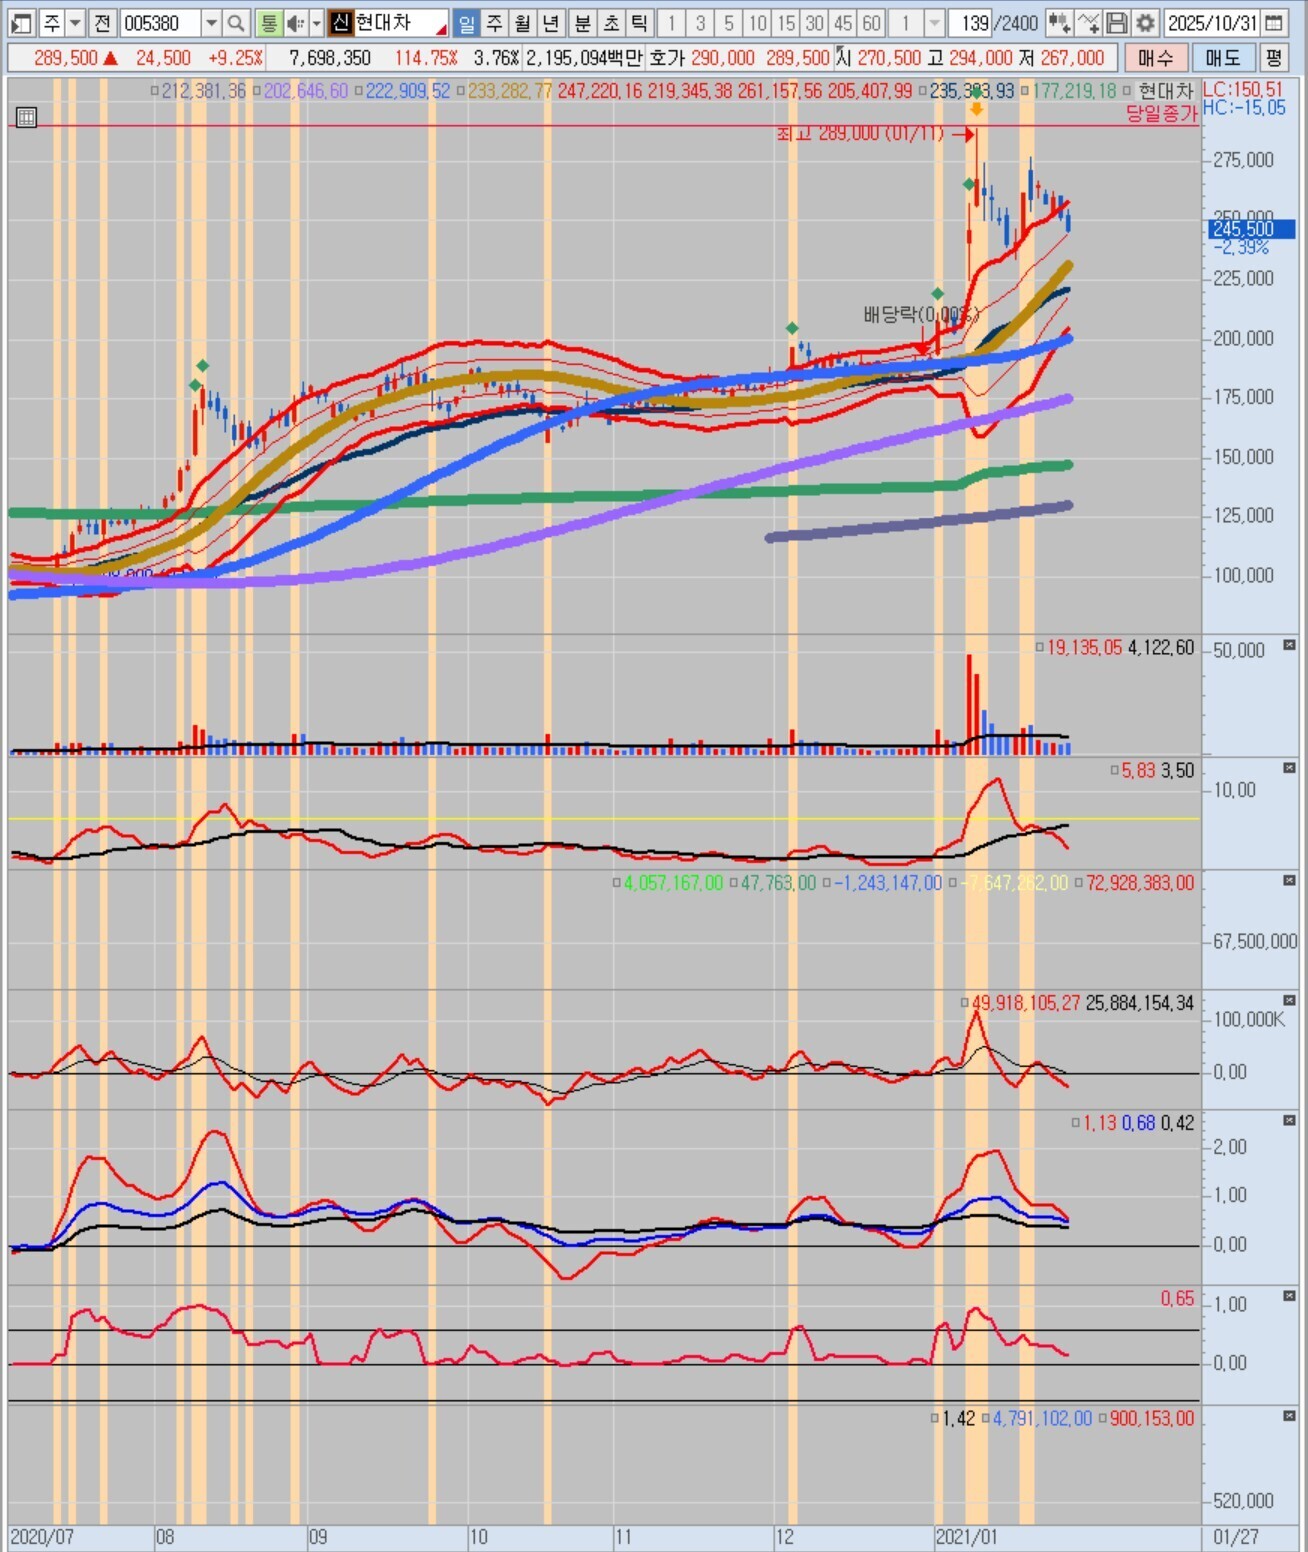The height and width of the screenshot is (1552, 1308).
Task: Select the 45 interval preset button
Action: pos(844,23)
